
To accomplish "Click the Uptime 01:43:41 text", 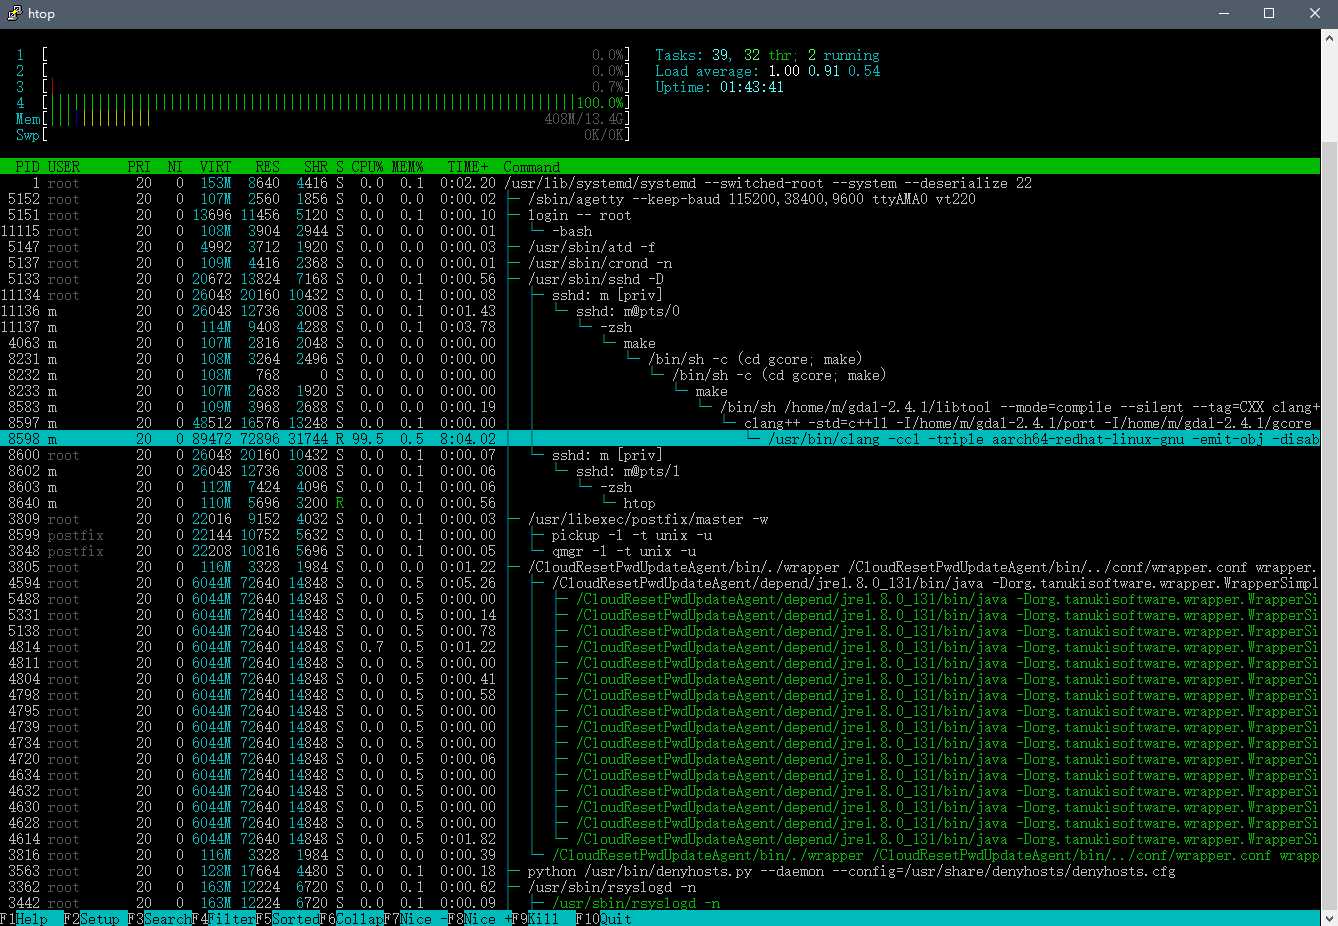I will point(720,87).
